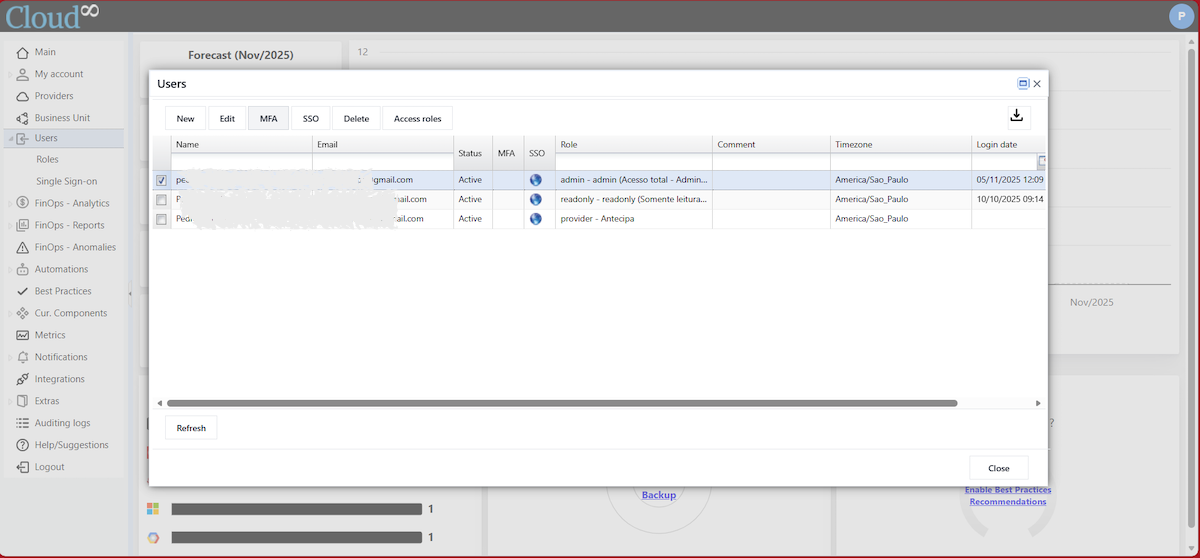Click the export download icon in Users
This screenshot has width=1200, height=558.
pyautogui.click(x=1017, y=116)
